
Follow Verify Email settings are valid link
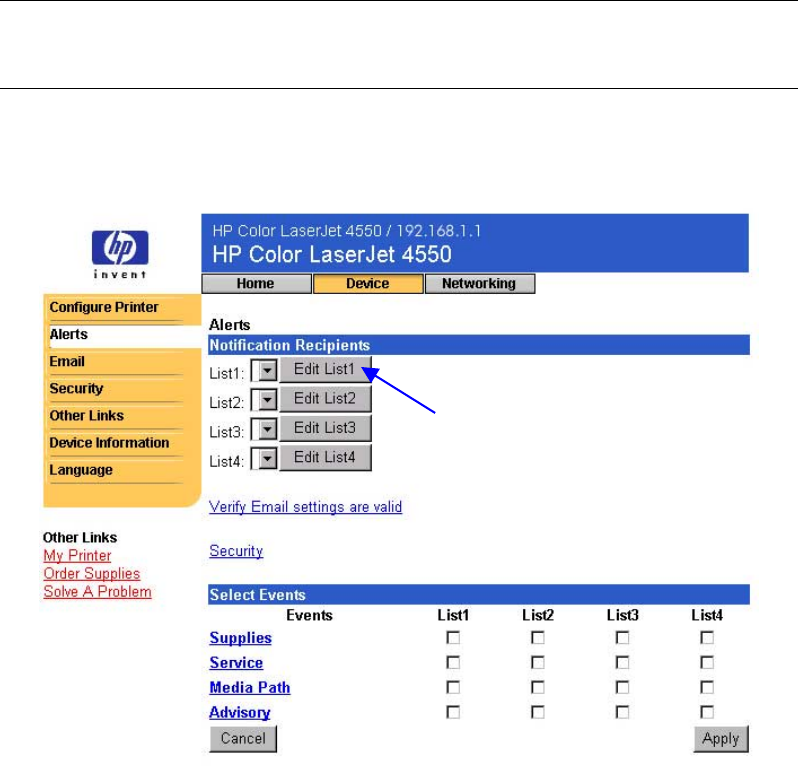click(305, 507)
